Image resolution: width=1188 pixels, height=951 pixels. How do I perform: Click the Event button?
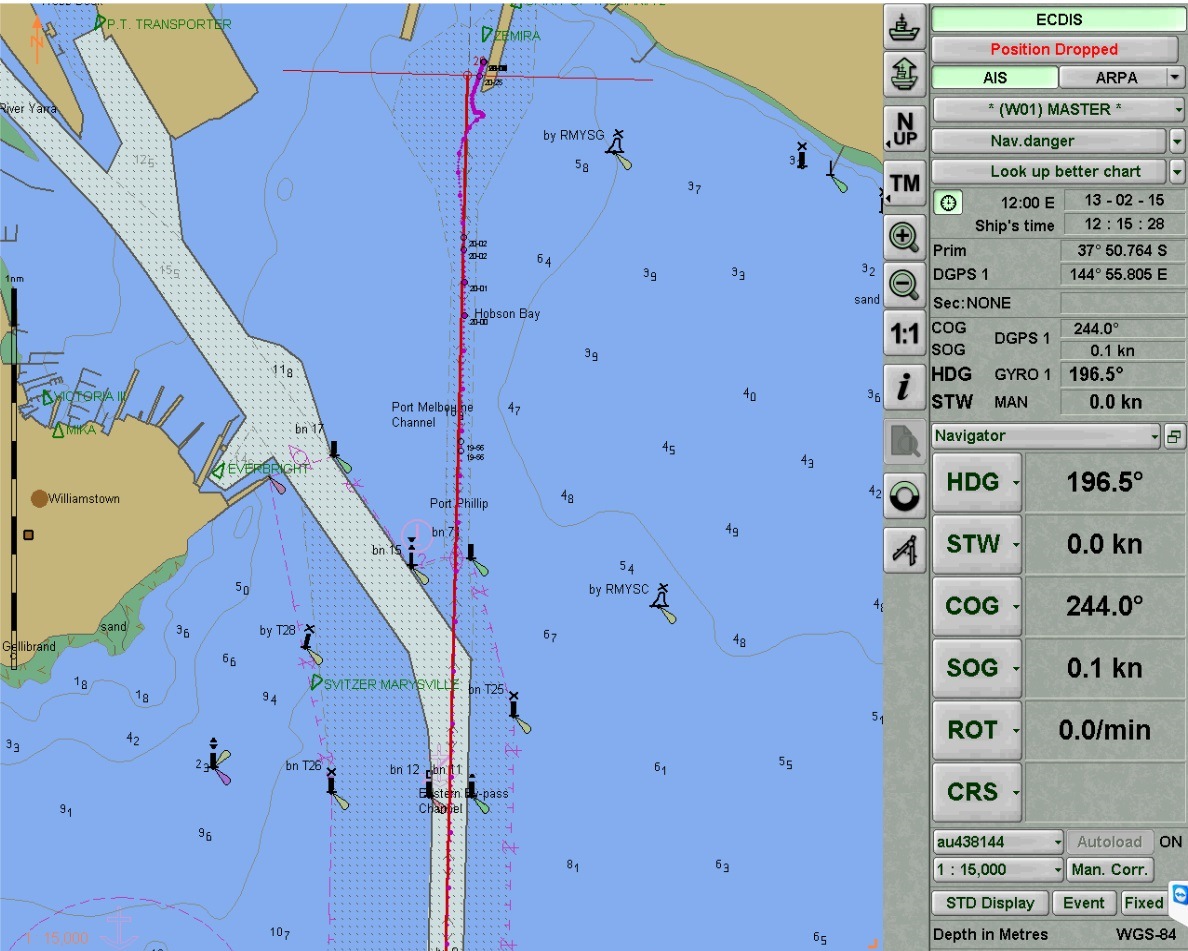coord(1083,903)
